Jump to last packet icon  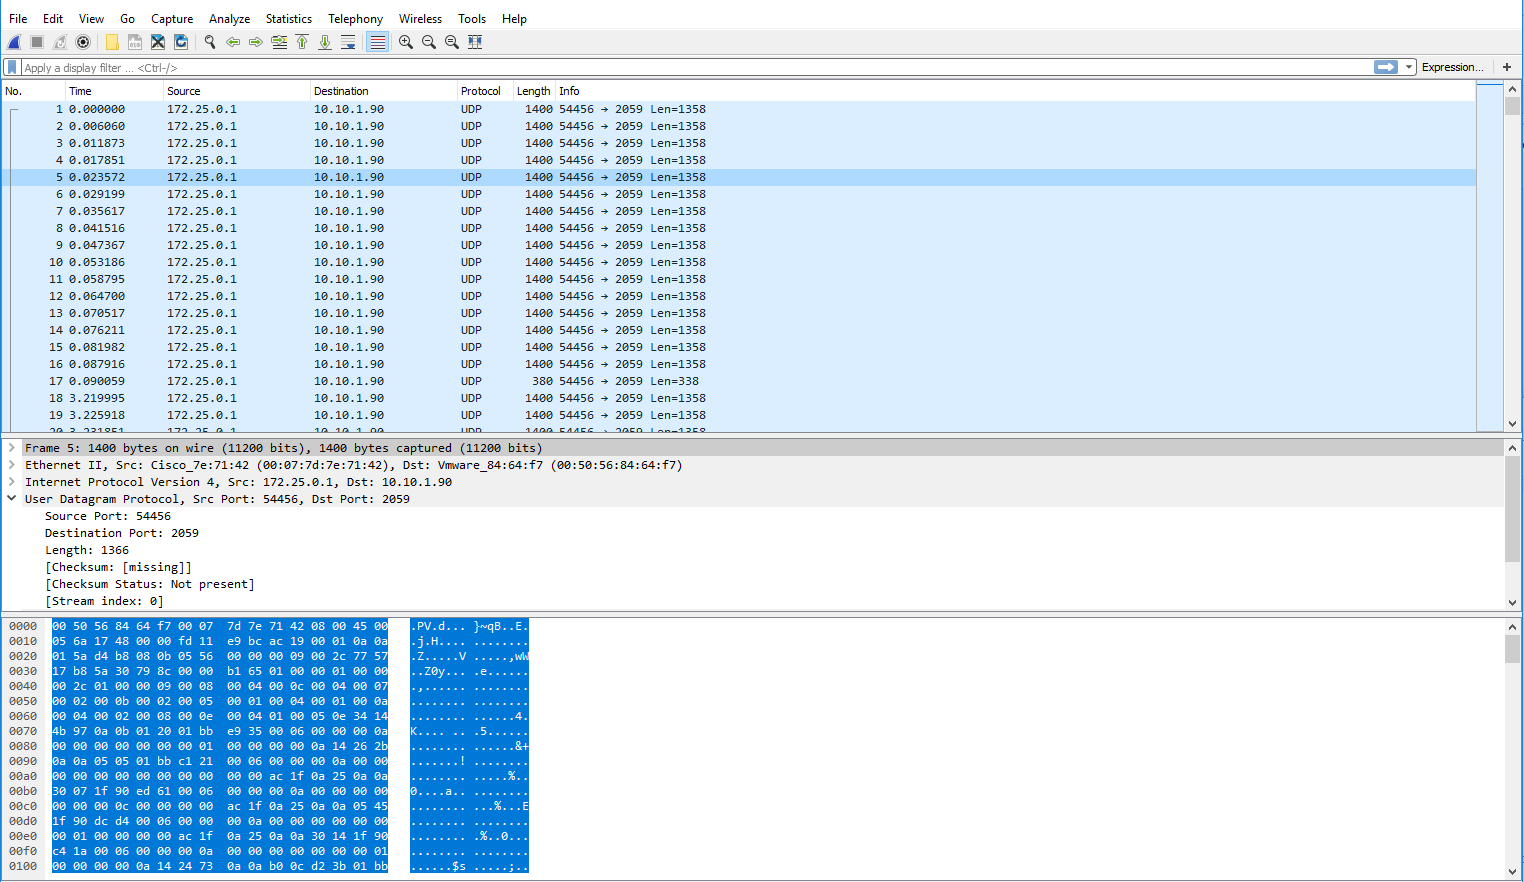tap(325, 42)
